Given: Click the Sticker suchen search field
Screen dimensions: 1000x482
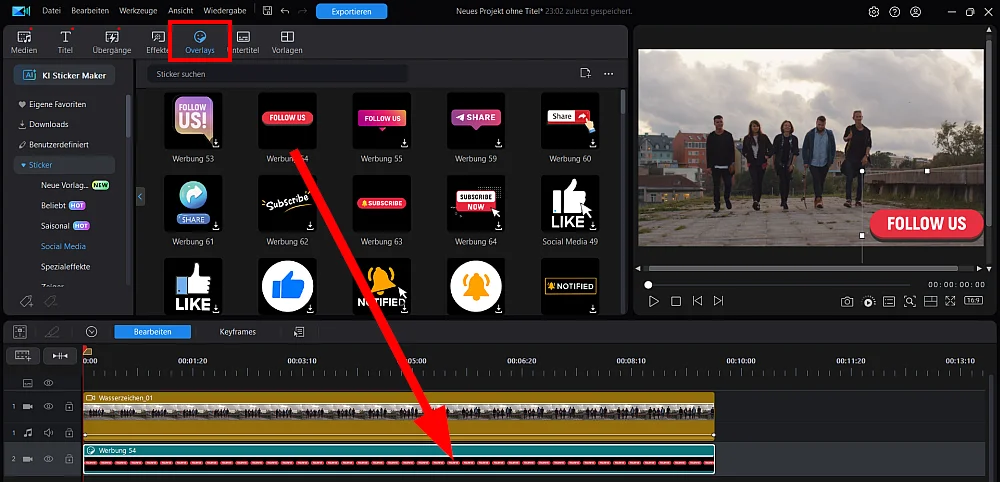Looking at the screenshot, I should (277, 74).
